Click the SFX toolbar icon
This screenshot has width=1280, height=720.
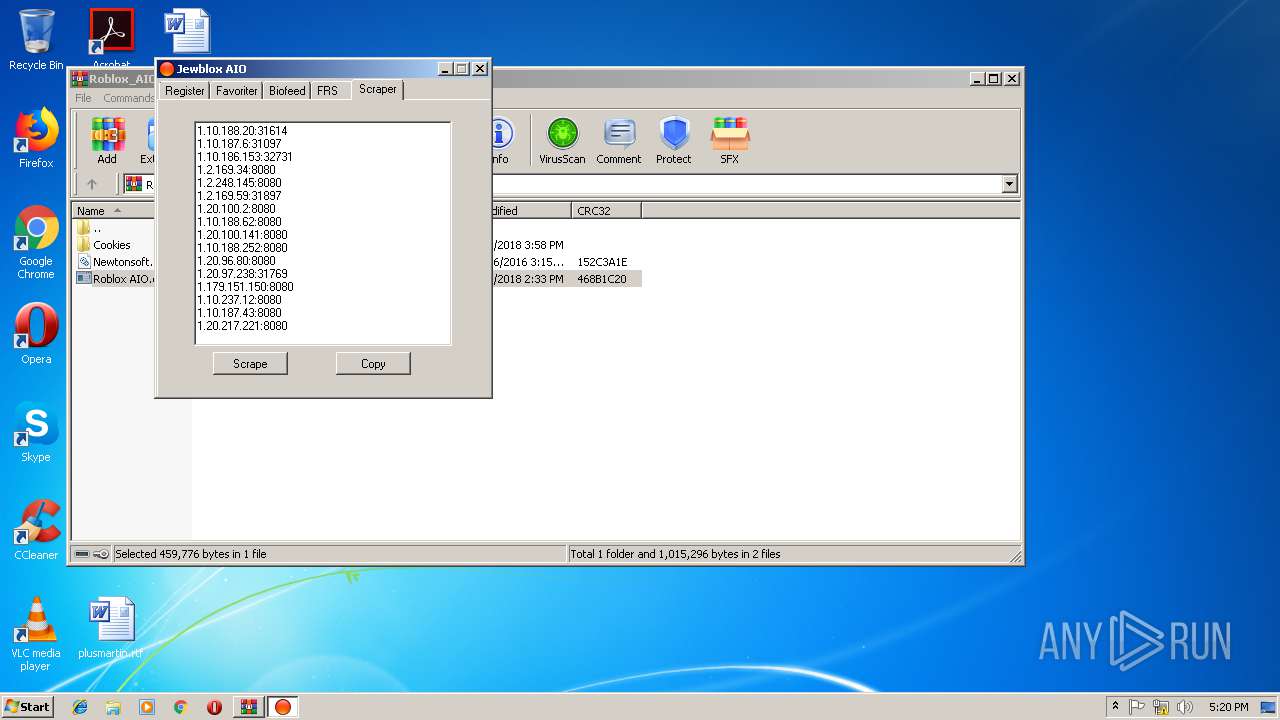click(730, 140)
